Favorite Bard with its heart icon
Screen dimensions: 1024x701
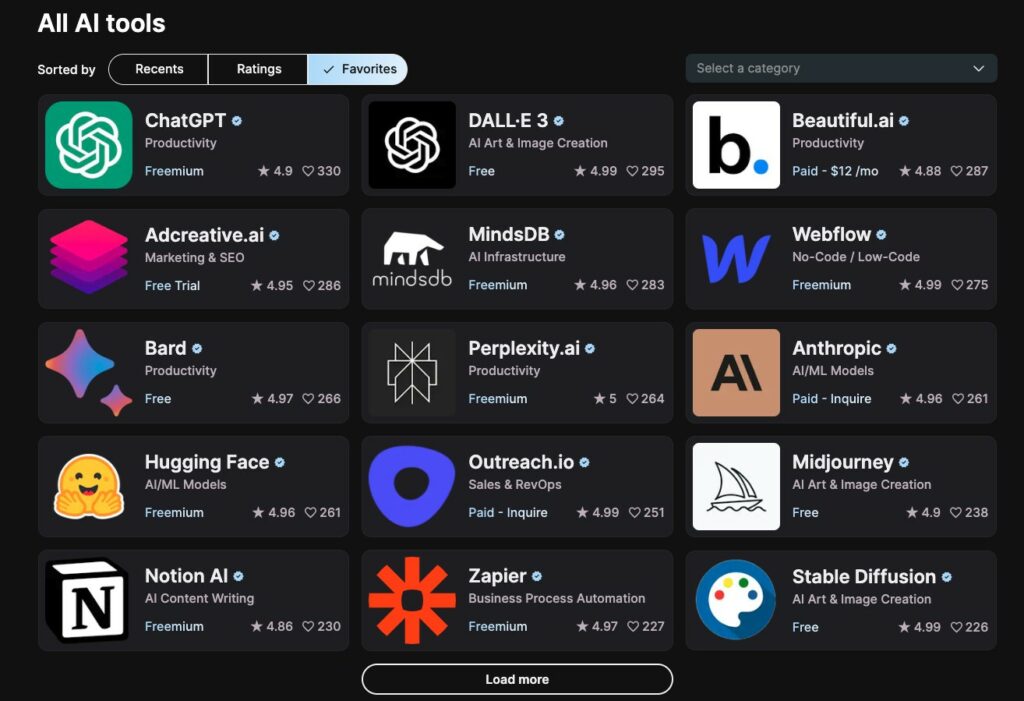(x=309, y=399)
